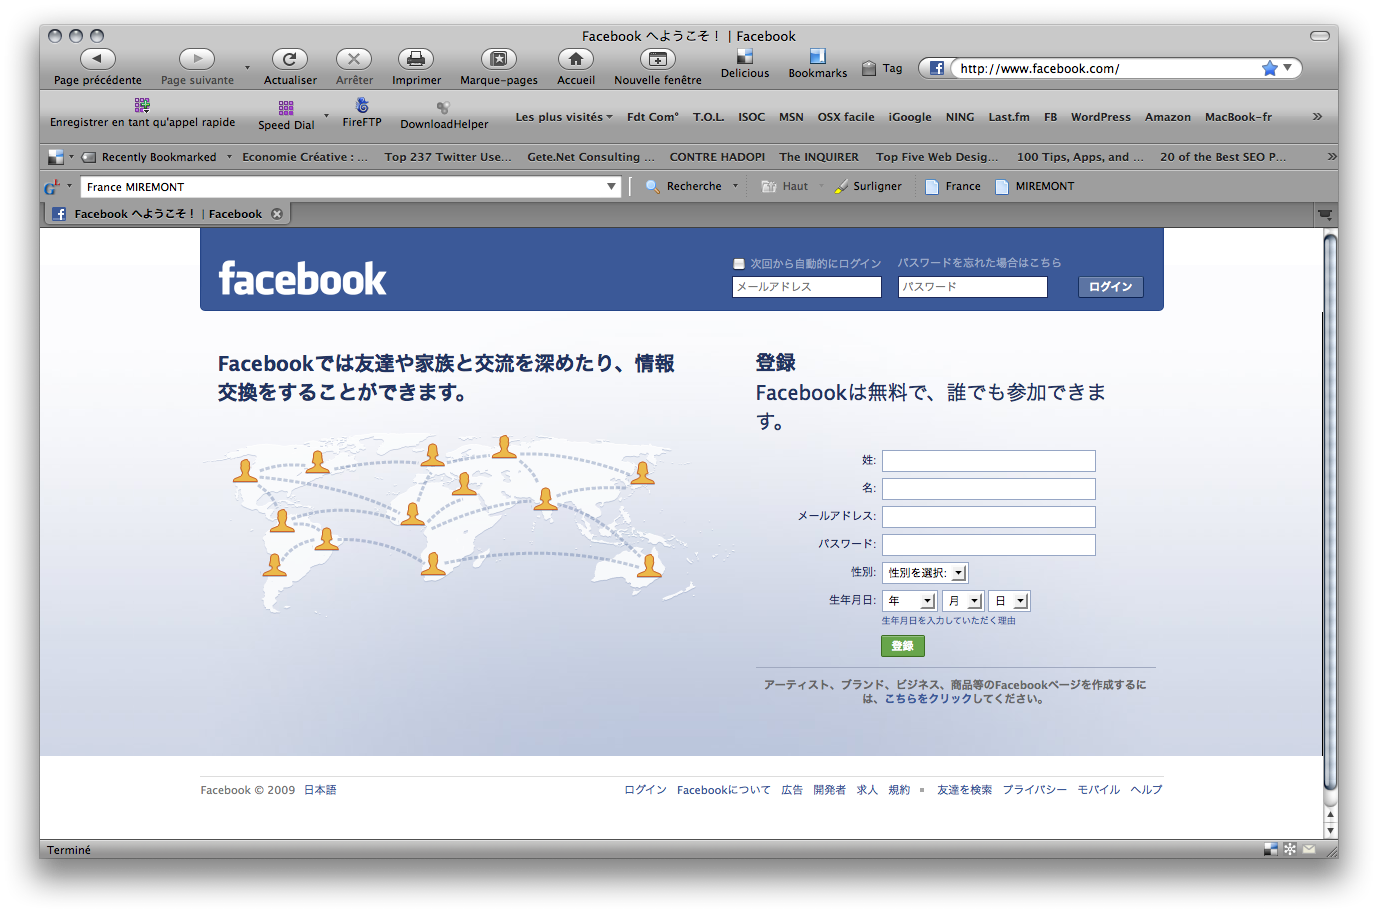Click Facebook favicon in address bar
The width and height of the screenshot is (1378, 913).
point(936,68)
